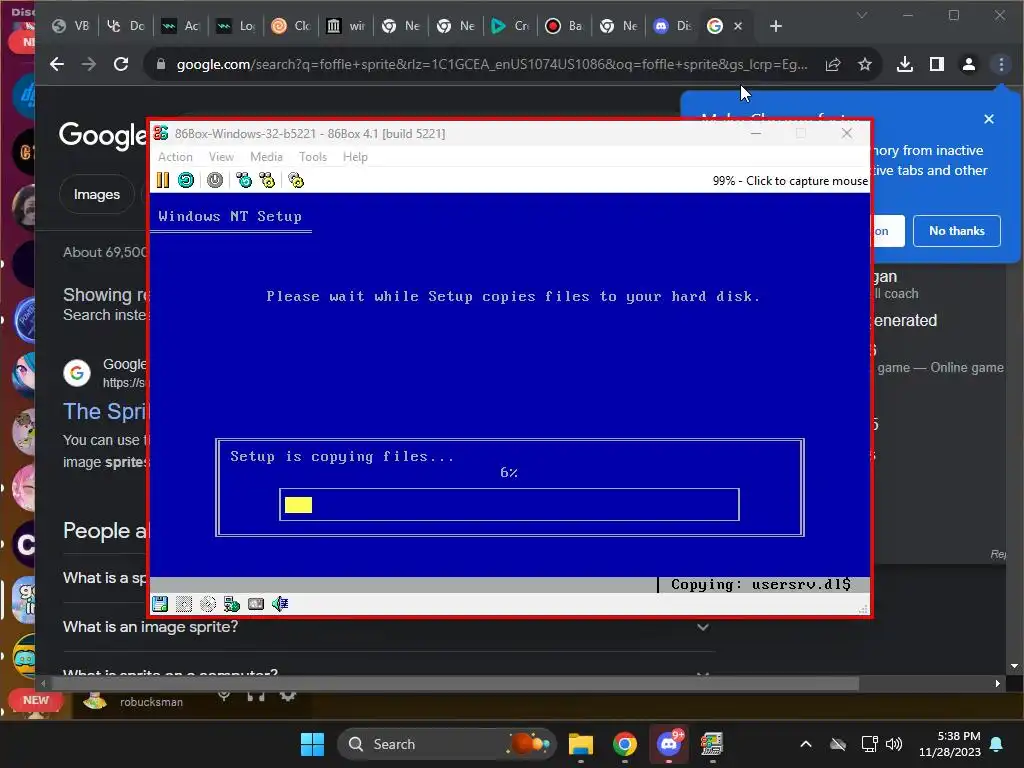Open 86Box settings via toolbar icon
Image resolution: width=1024 pixels, height=768 pixels.
(296, 180)
